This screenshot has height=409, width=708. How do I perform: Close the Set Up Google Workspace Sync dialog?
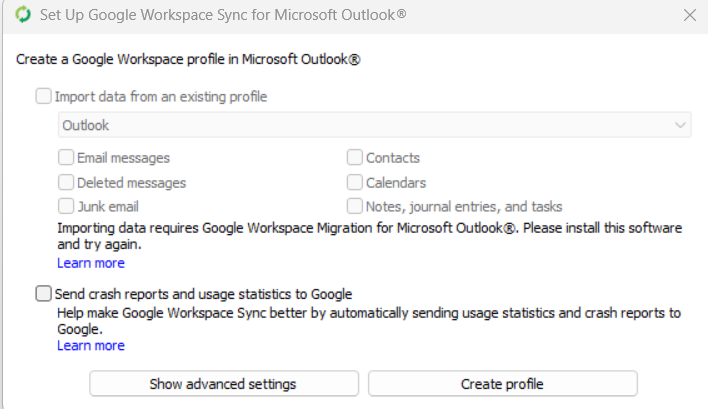[x=689, y=15]
